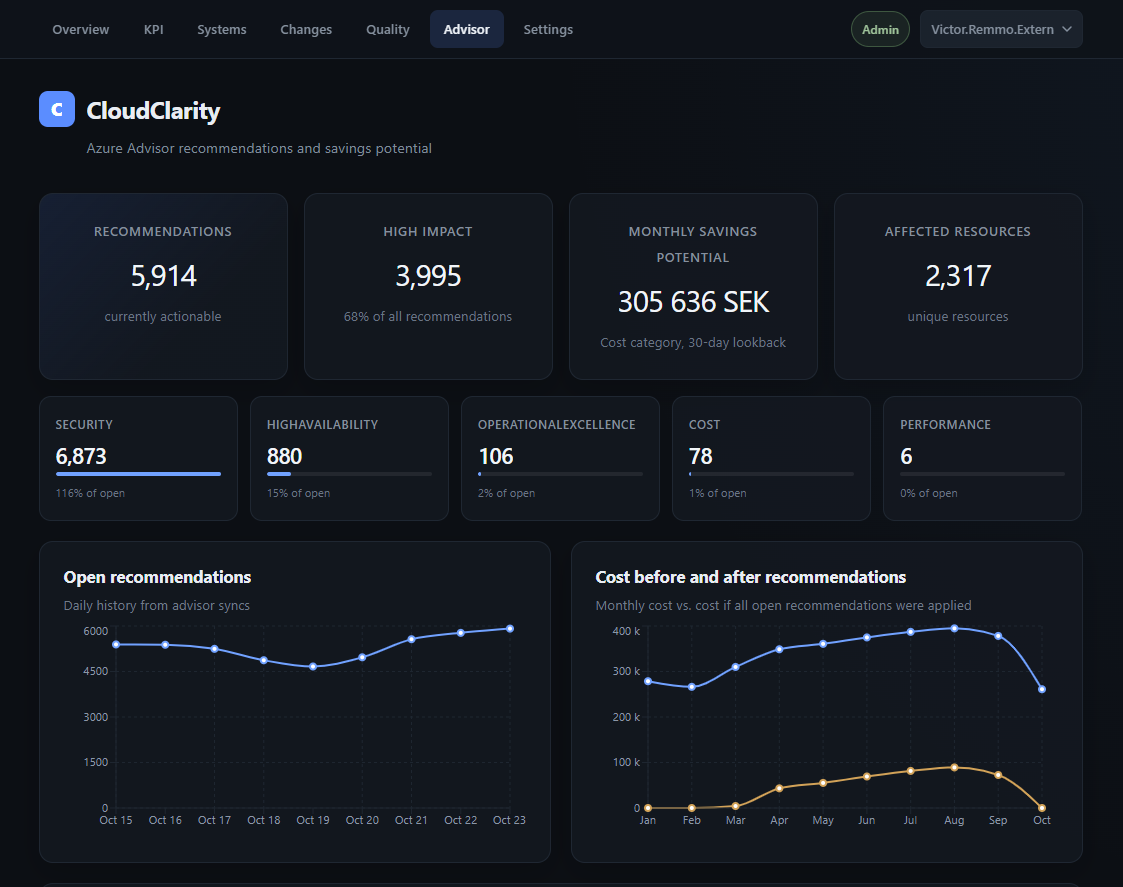Click the blue Aug cost data point
The width and height of the screenshot is (1123, 887).
click(954, 628)
